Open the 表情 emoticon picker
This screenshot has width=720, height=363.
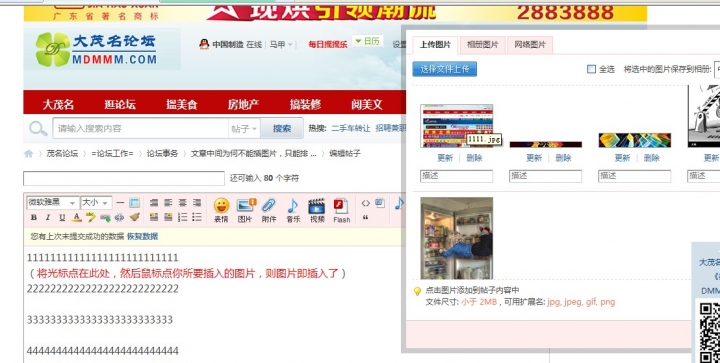point(221,210)
